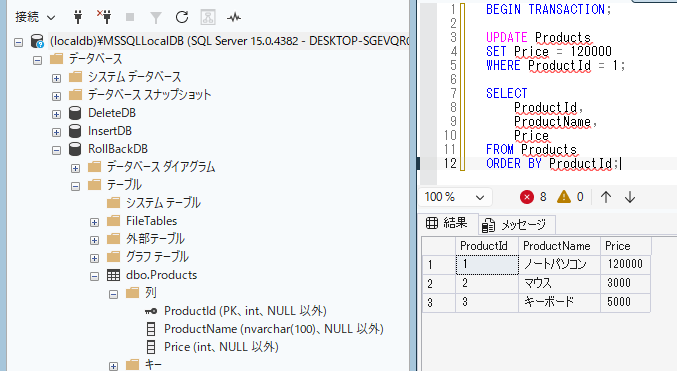677x371 pixels.
Task: Click BEGIN TRANSACTION on line 1
Action: tap(546, 9)
